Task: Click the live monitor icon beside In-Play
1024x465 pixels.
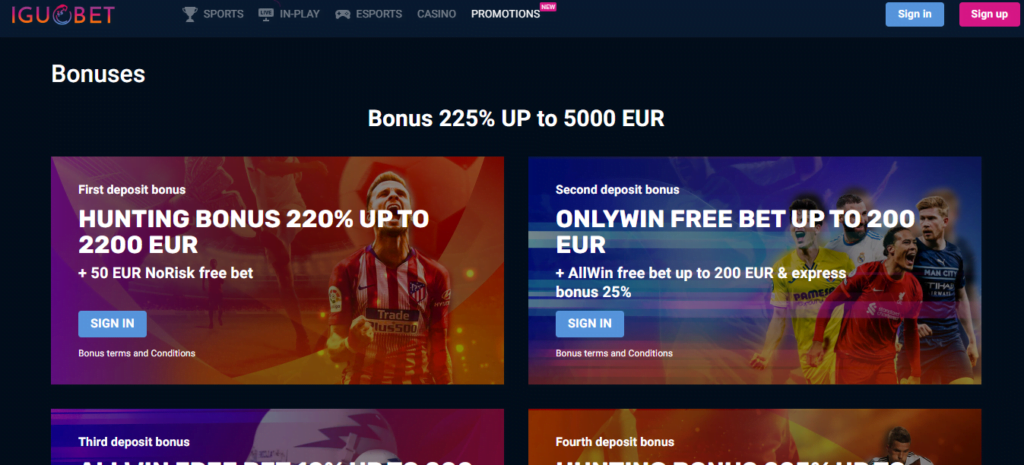Action: 266,14
